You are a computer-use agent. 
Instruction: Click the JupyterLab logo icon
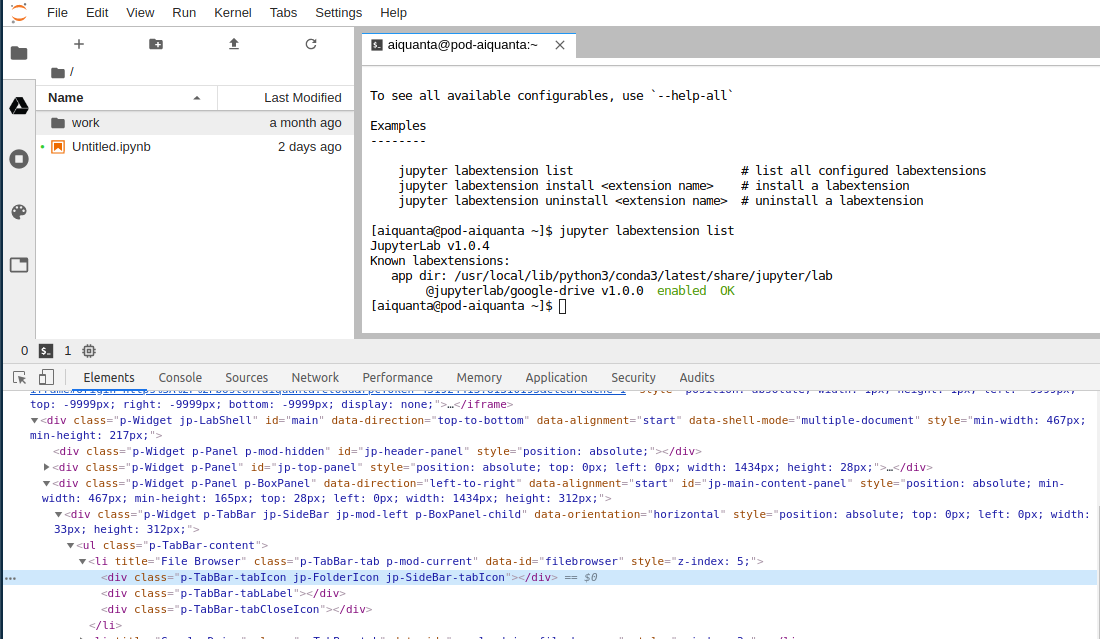point(19,12)
